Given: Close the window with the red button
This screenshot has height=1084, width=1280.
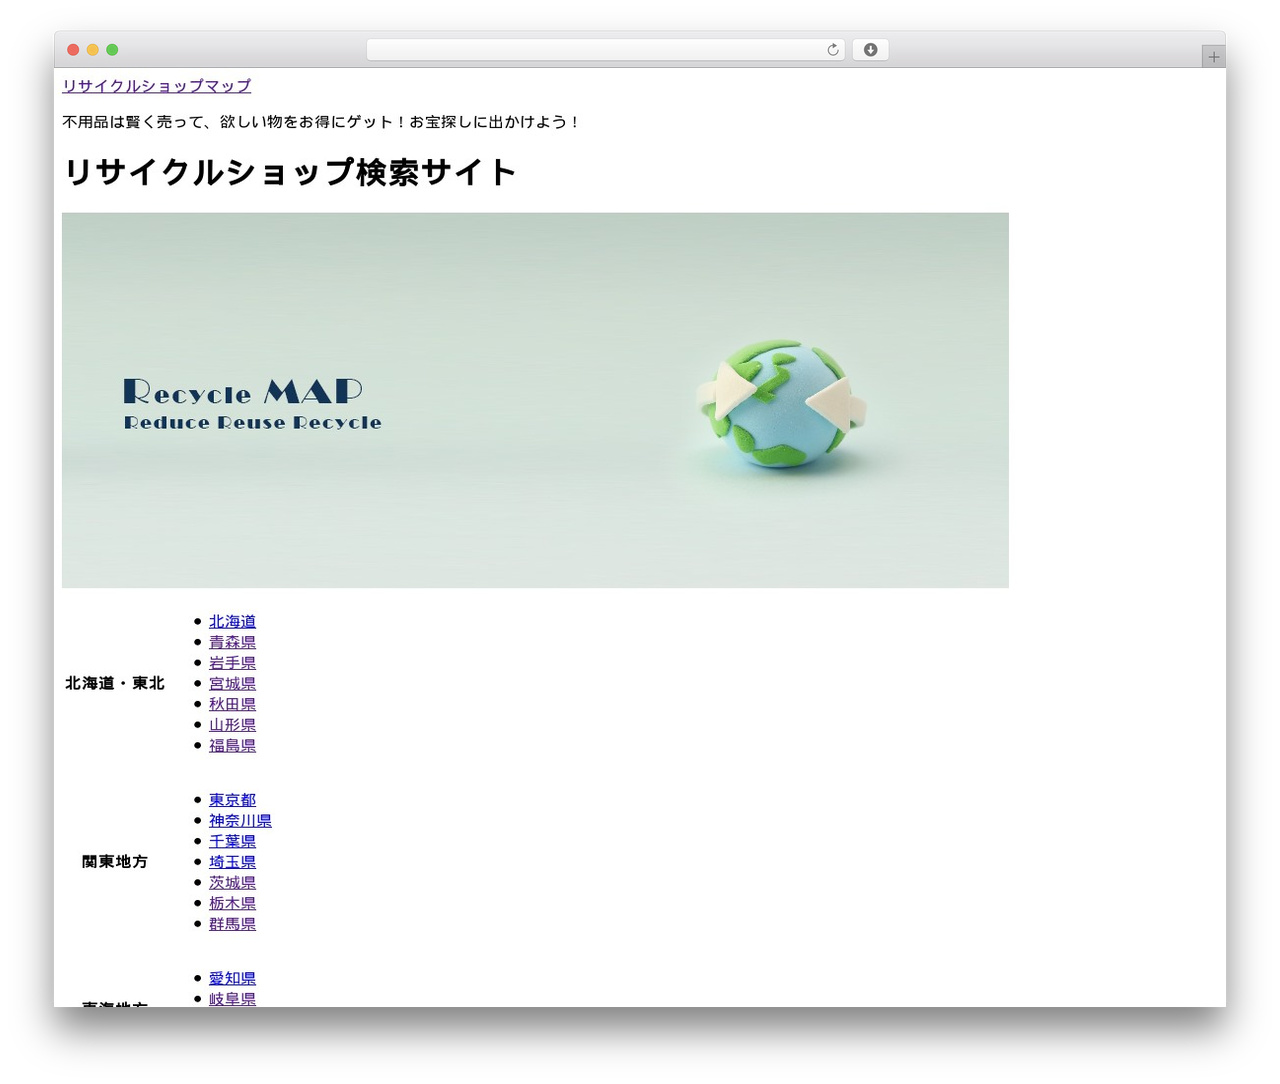Looking at the screenshot, I should click(73, 50).
